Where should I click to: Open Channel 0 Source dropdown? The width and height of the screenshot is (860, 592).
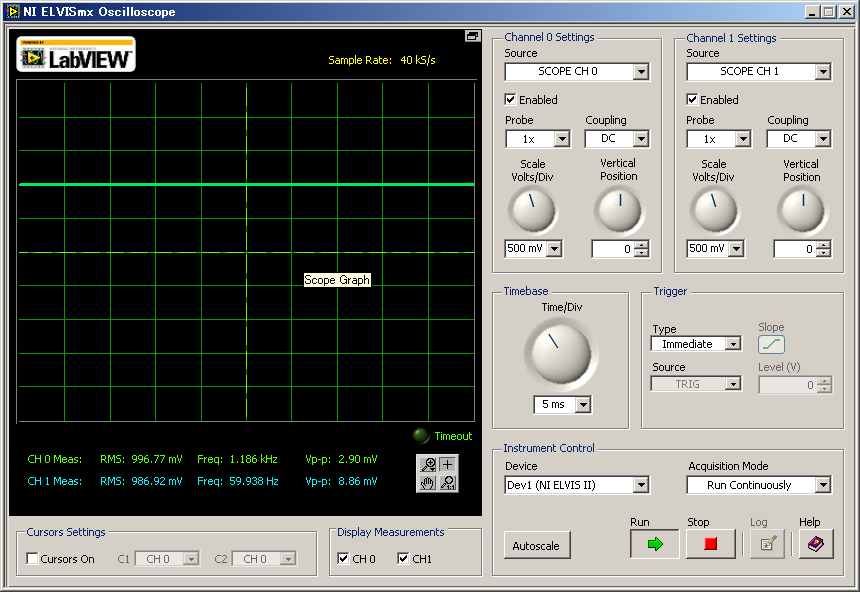point(576,72)
